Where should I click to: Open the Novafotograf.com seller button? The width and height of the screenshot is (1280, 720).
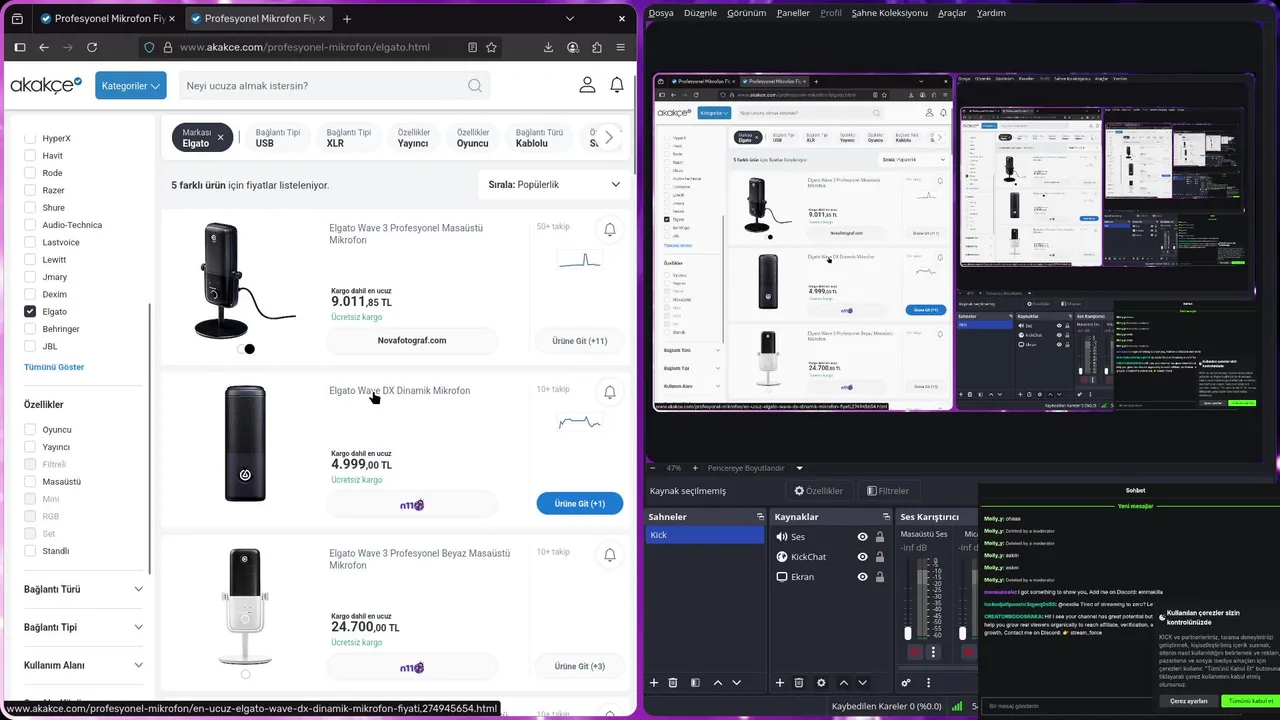pos(412,341)
